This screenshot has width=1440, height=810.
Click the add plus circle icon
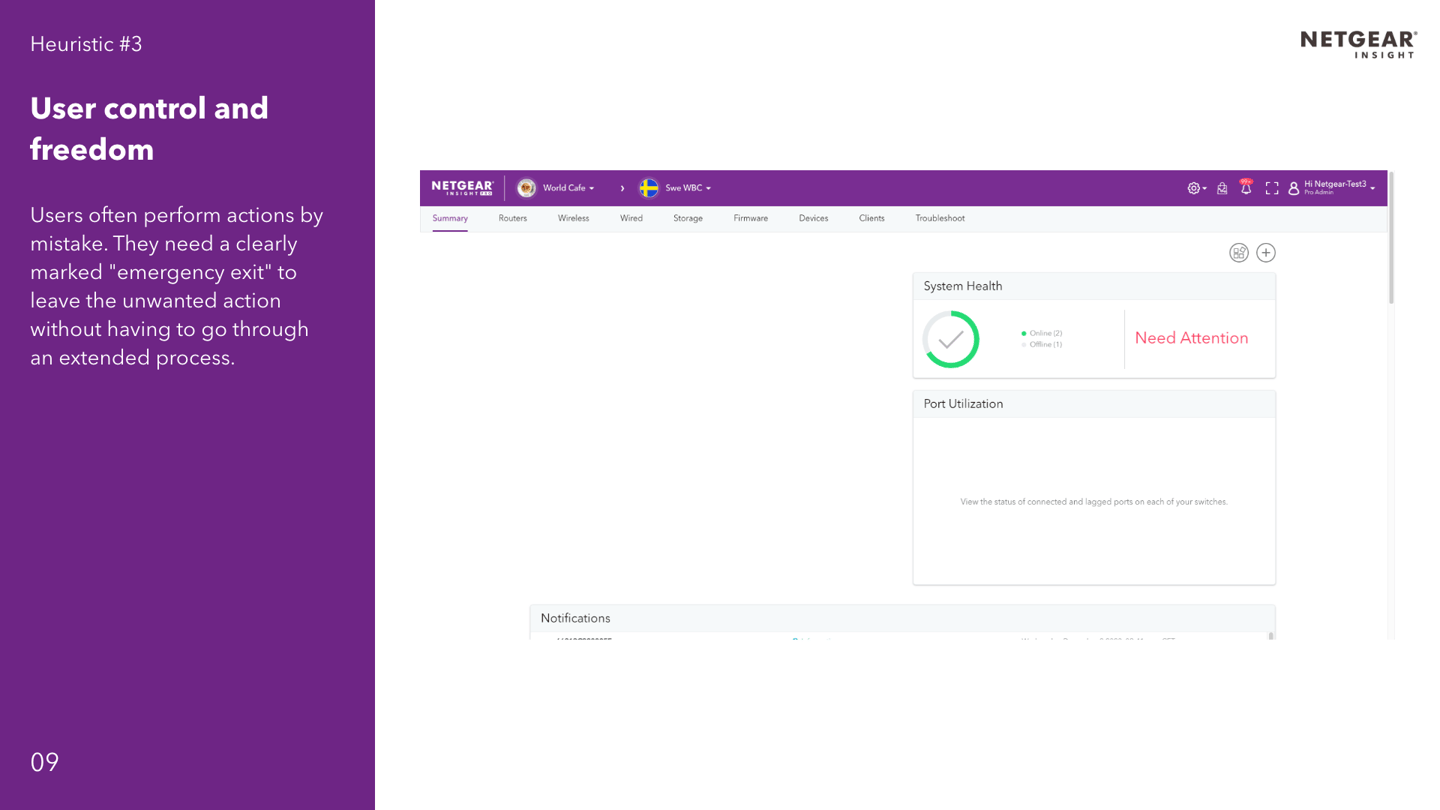pyautogui.click(x=1266, y=253)
